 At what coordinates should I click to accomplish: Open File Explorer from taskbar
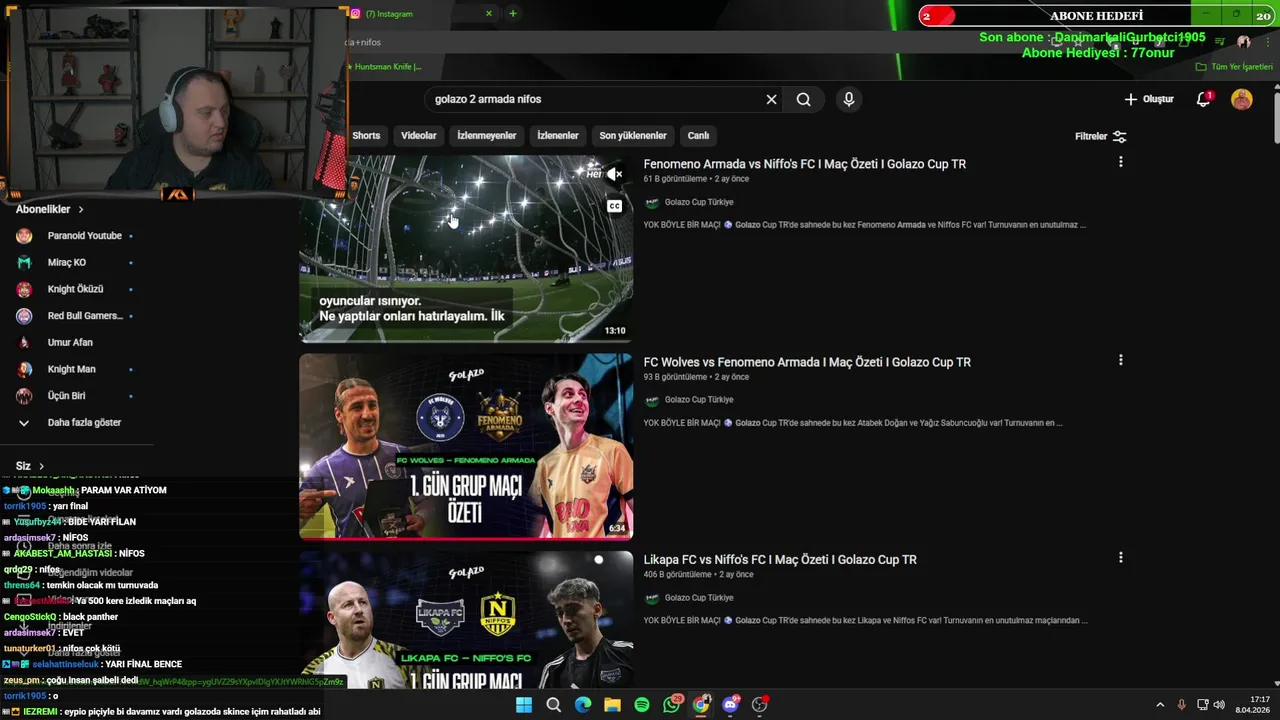coord(612,705)
